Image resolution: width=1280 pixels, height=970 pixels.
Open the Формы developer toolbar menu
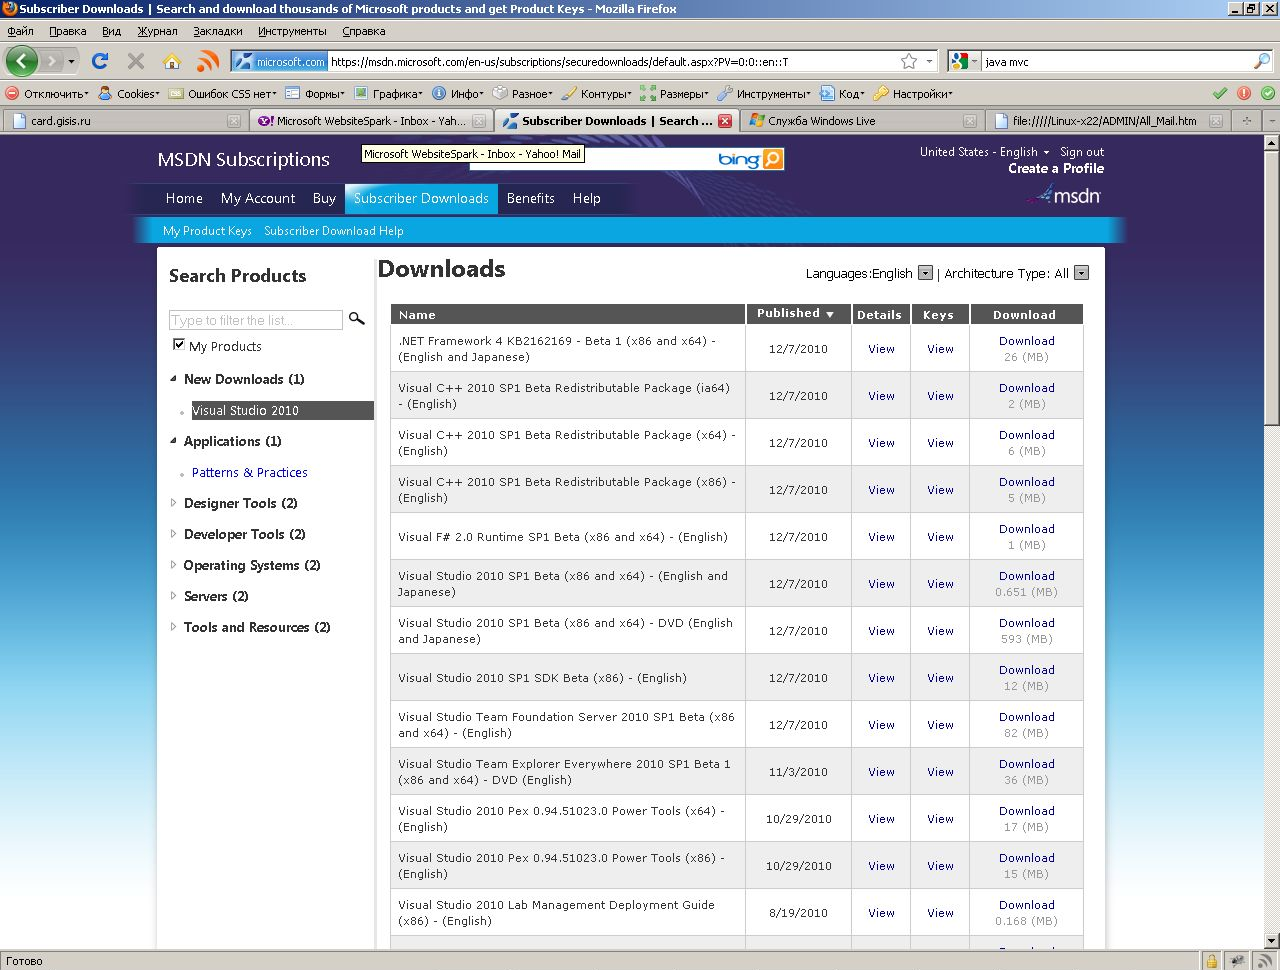coord(315,93)
